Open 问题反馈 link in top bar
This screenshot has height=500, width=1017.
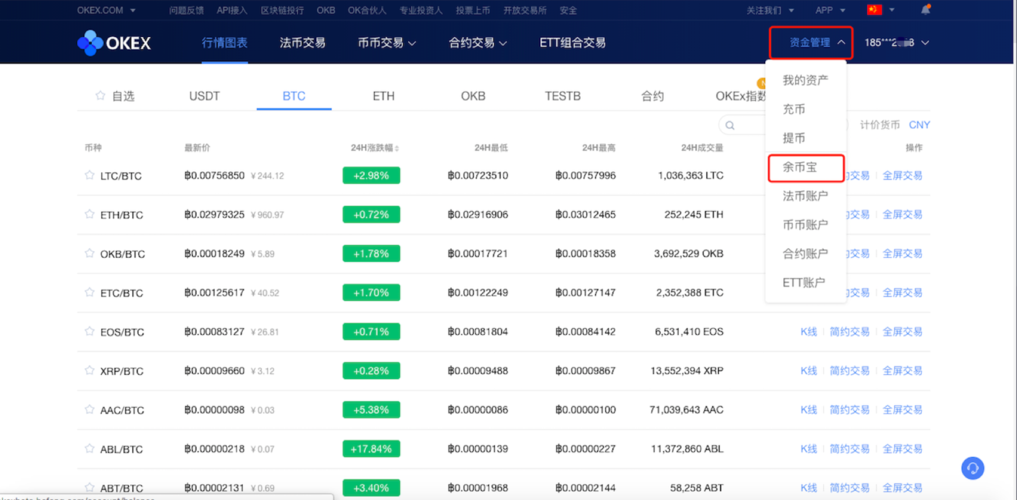pos(185,10)
